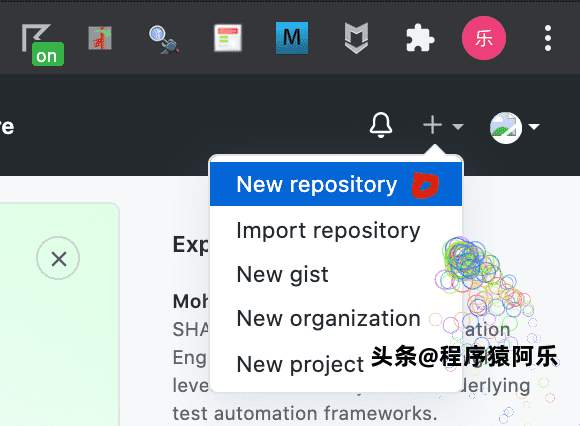Expand the arrow next to plus icon
580x426 pixels.
pyautogui.click(x=458, y=127)
